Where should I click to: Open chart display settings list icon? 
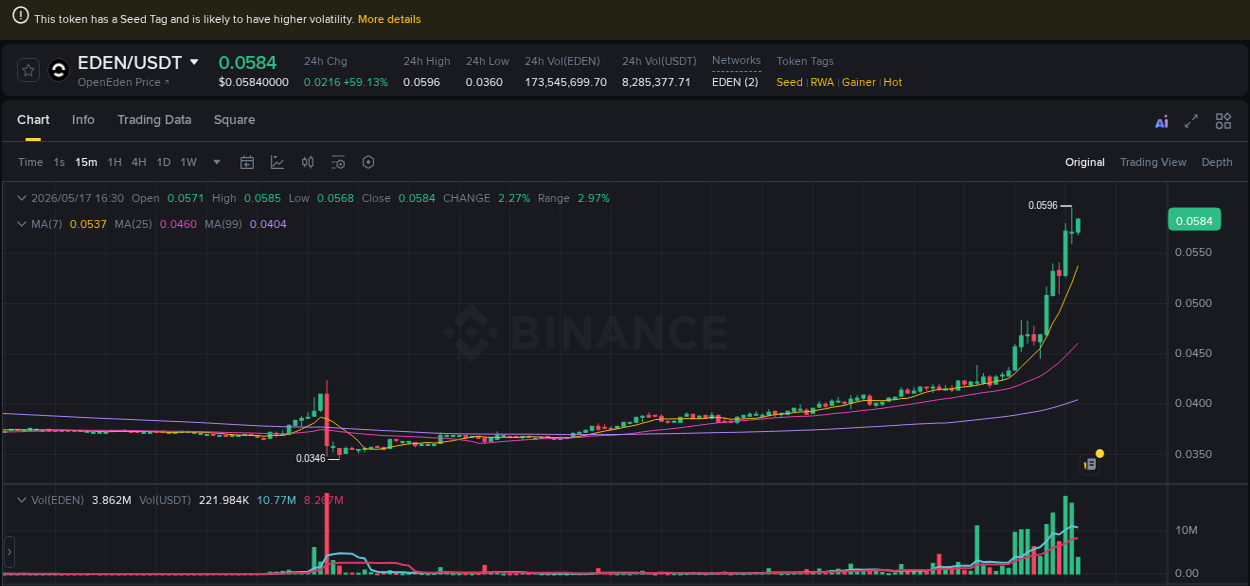tap(338, 162)
